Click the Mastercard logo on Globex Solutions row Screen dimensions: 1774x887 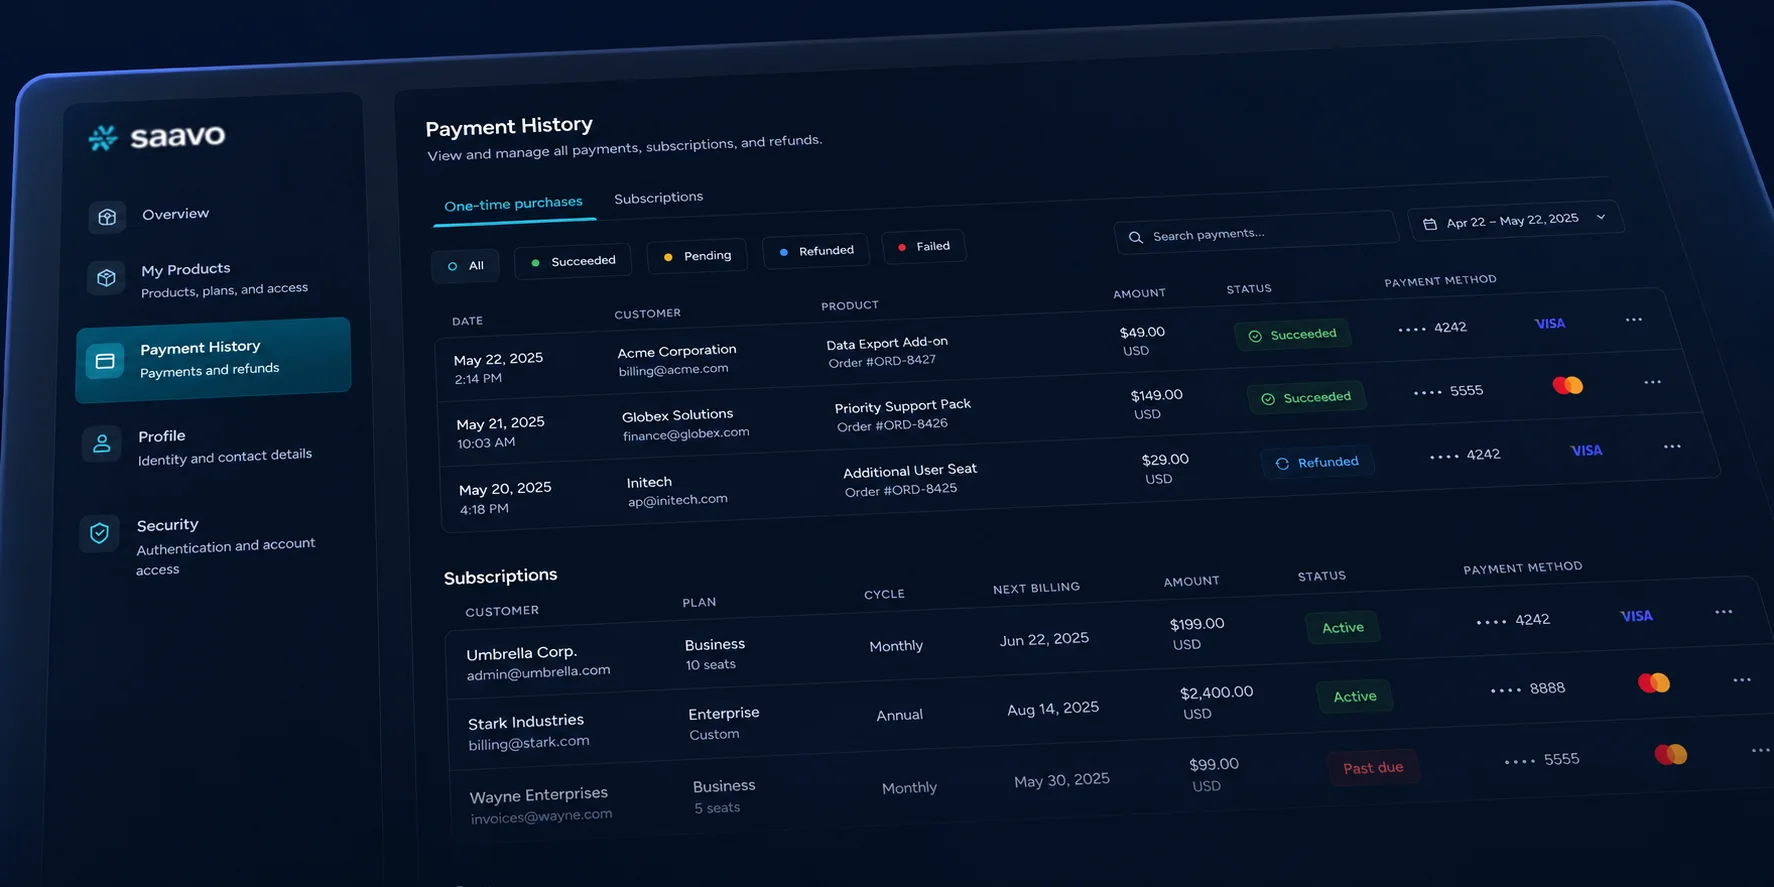coord(1568,385)
